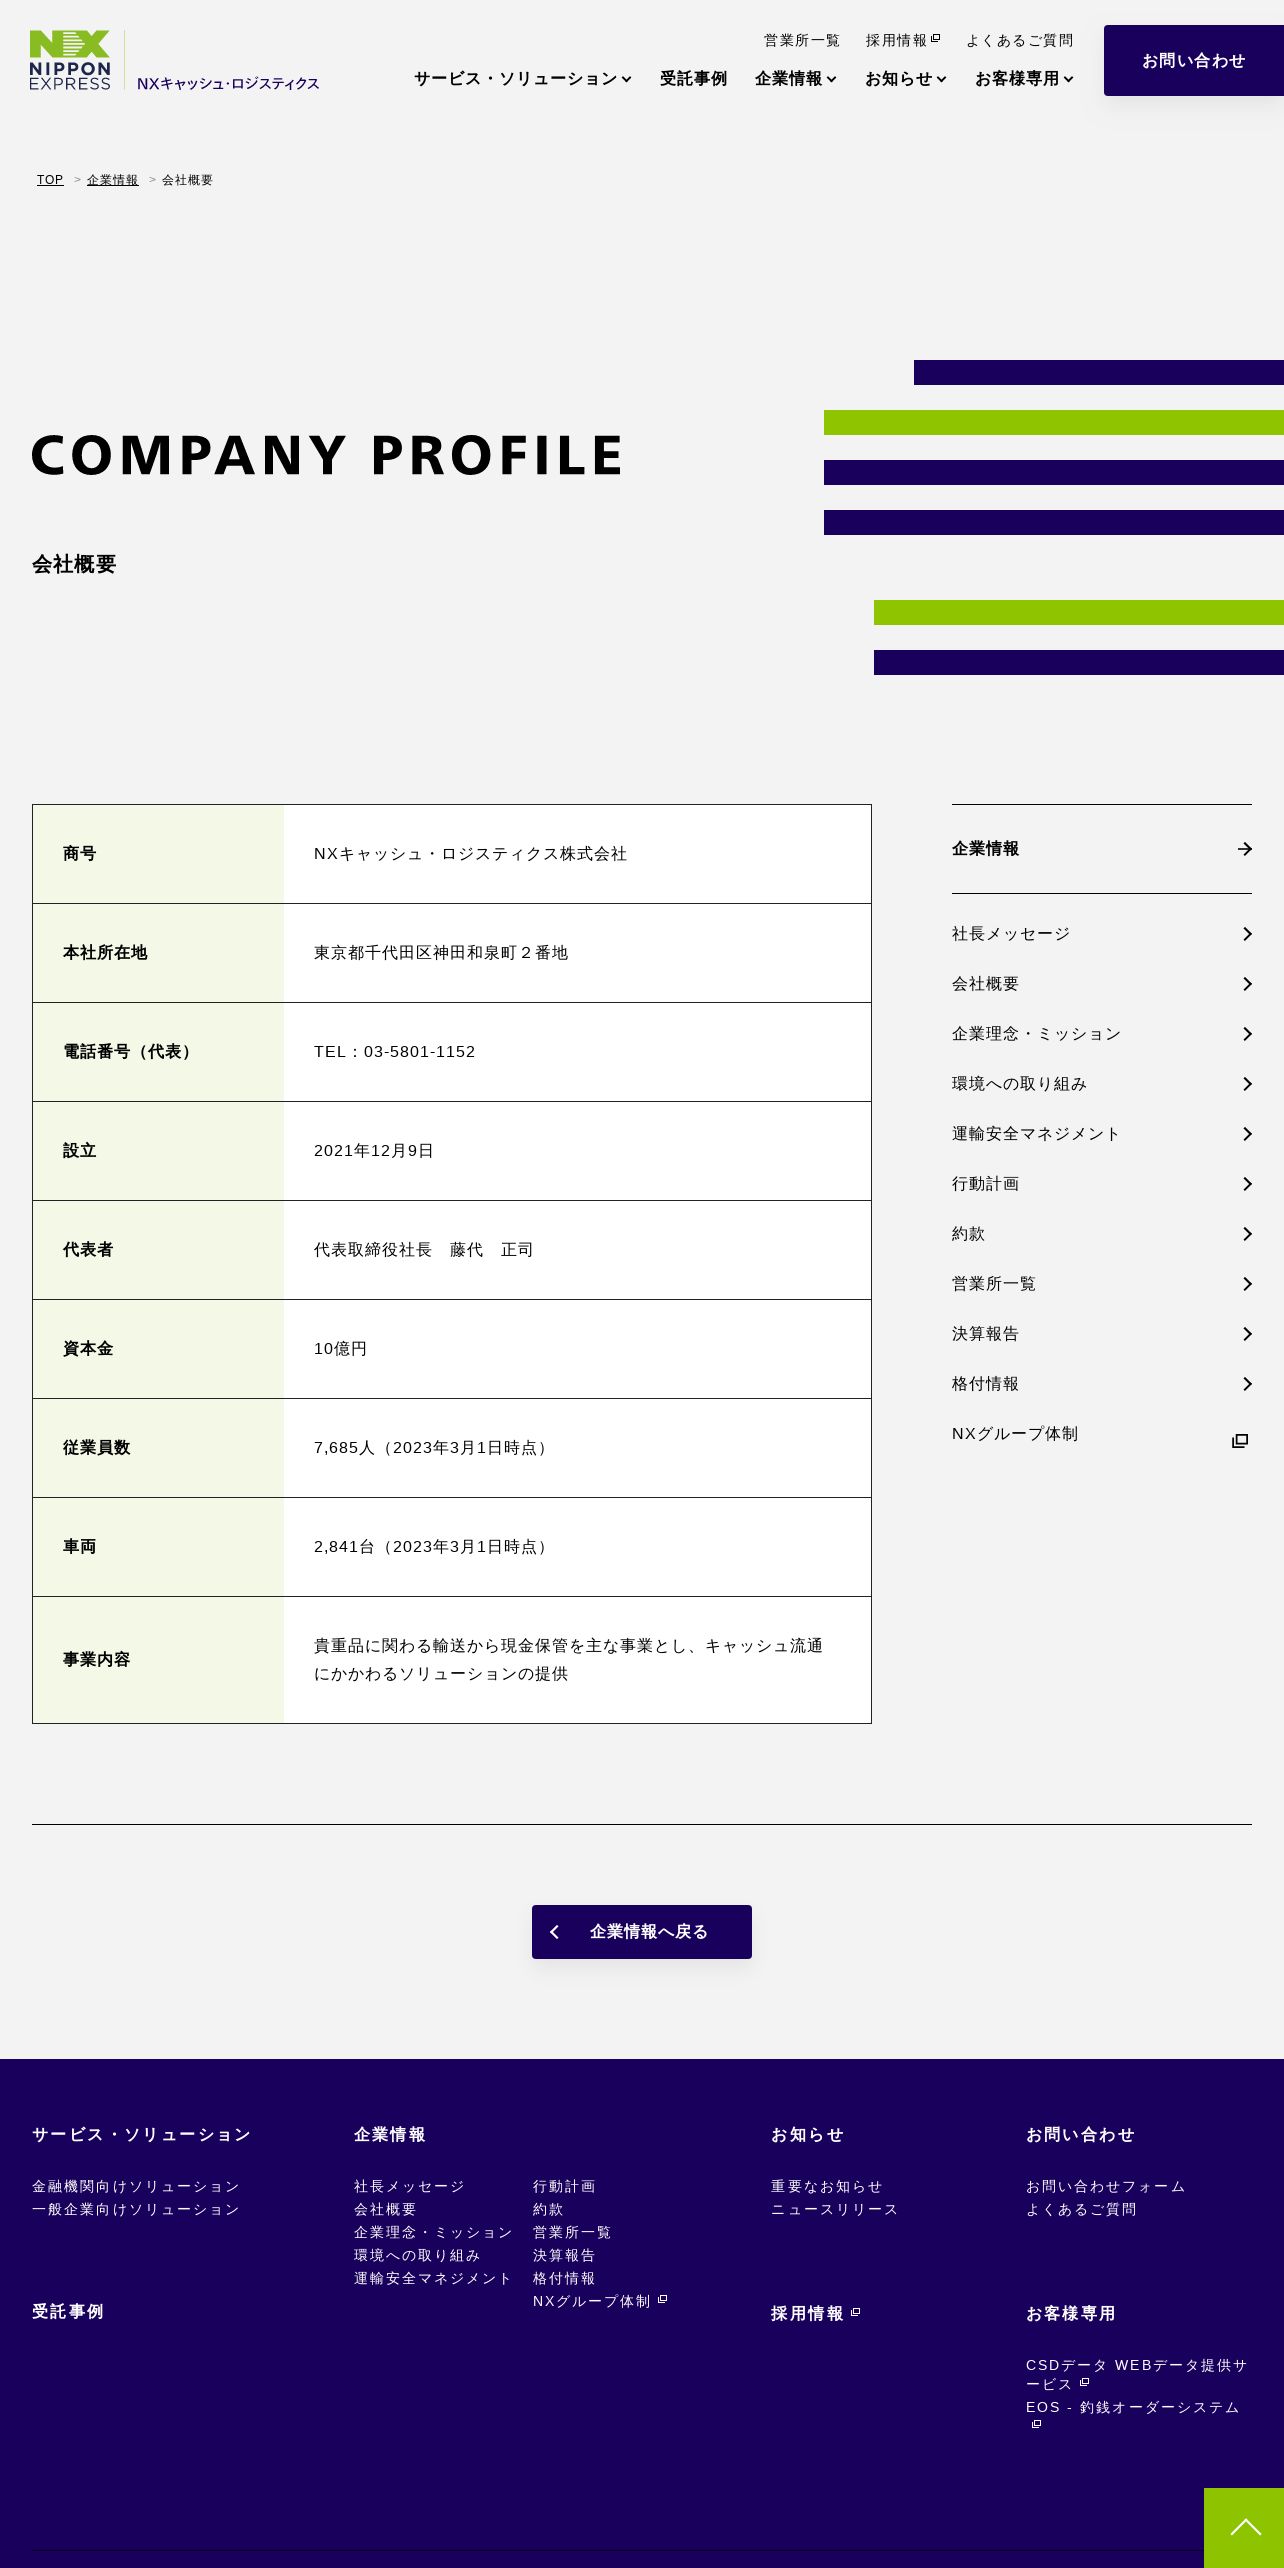Screen dimensions: 1284x2568
Task: Open 社長メッセージ link in sidebar
Action: [1011, 934]
